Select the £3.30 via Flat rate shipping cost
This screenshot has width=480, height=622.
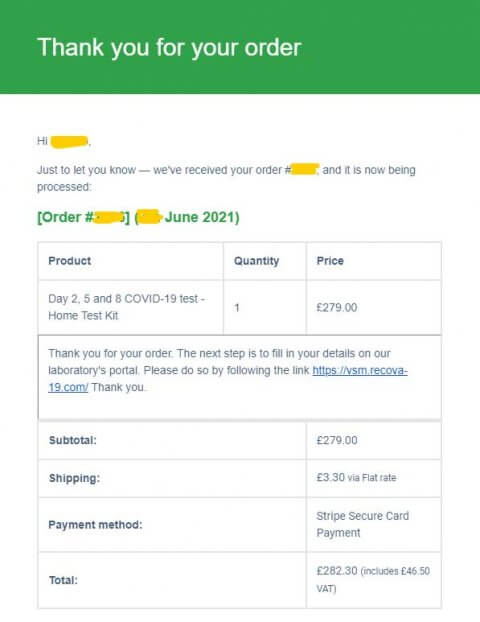point(356,477)
